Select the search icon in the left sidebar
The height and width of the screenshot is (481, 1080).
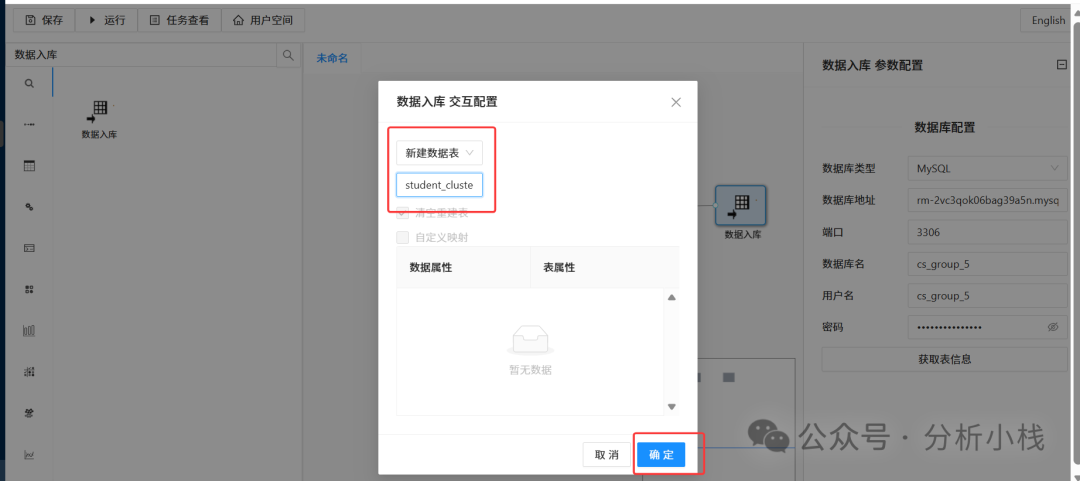pyautogui.click(x=29, y=83)
